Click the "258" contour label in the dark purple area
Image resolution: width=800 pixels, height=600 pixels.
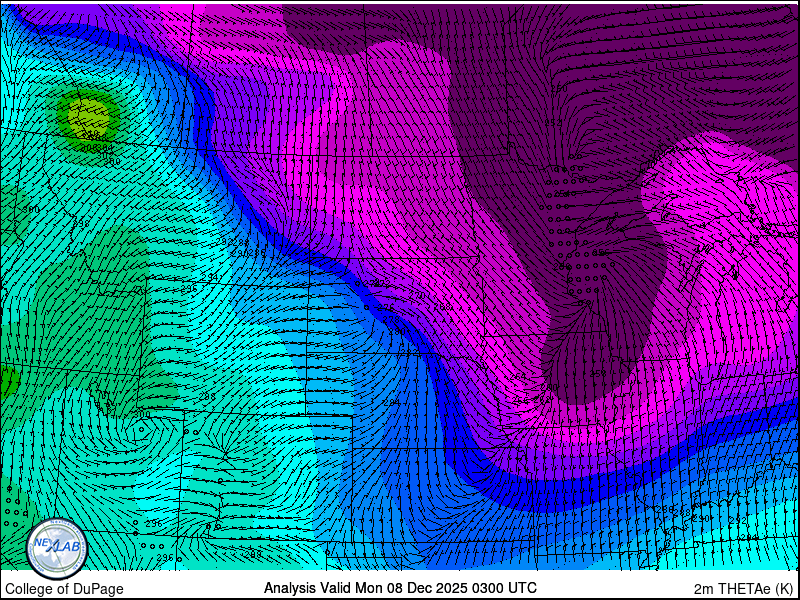click(x=598, y=373)
